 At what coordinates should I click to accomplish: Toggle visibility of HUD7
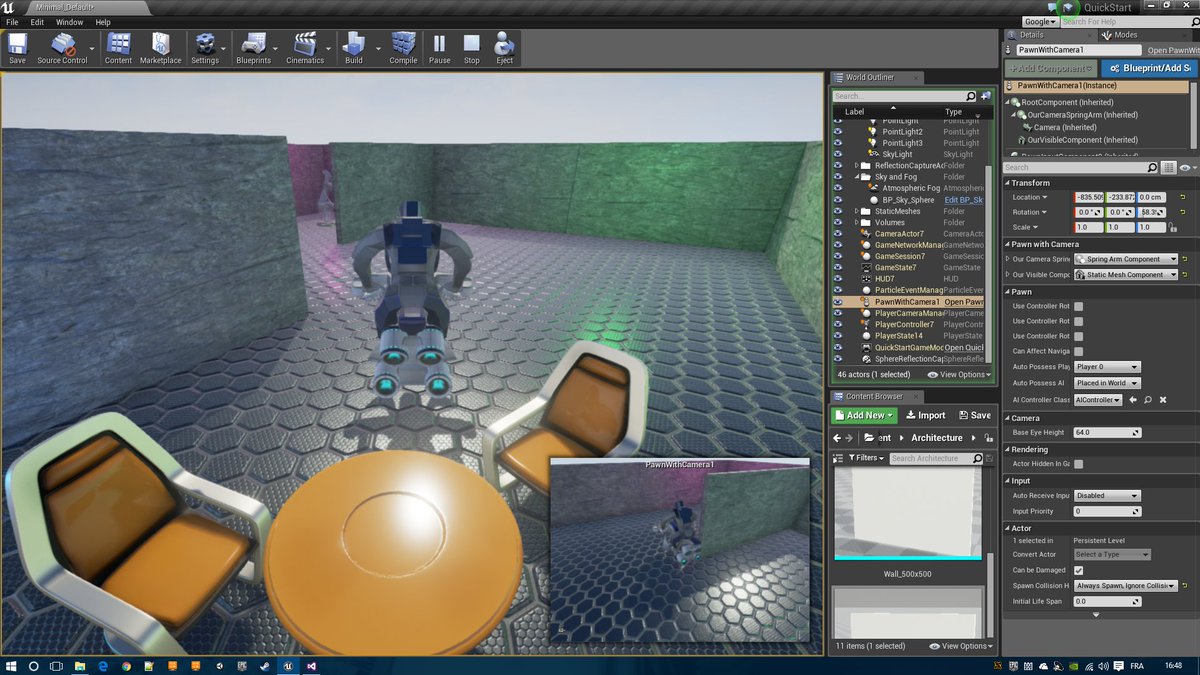click(x=838, y=279)
